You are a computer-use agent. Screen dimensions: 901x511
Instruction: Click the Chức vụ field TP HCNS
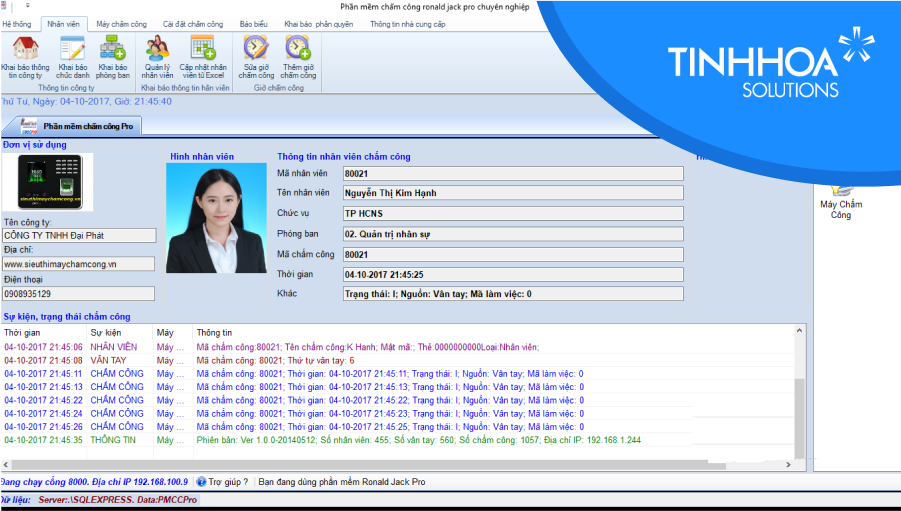point(513,213)
